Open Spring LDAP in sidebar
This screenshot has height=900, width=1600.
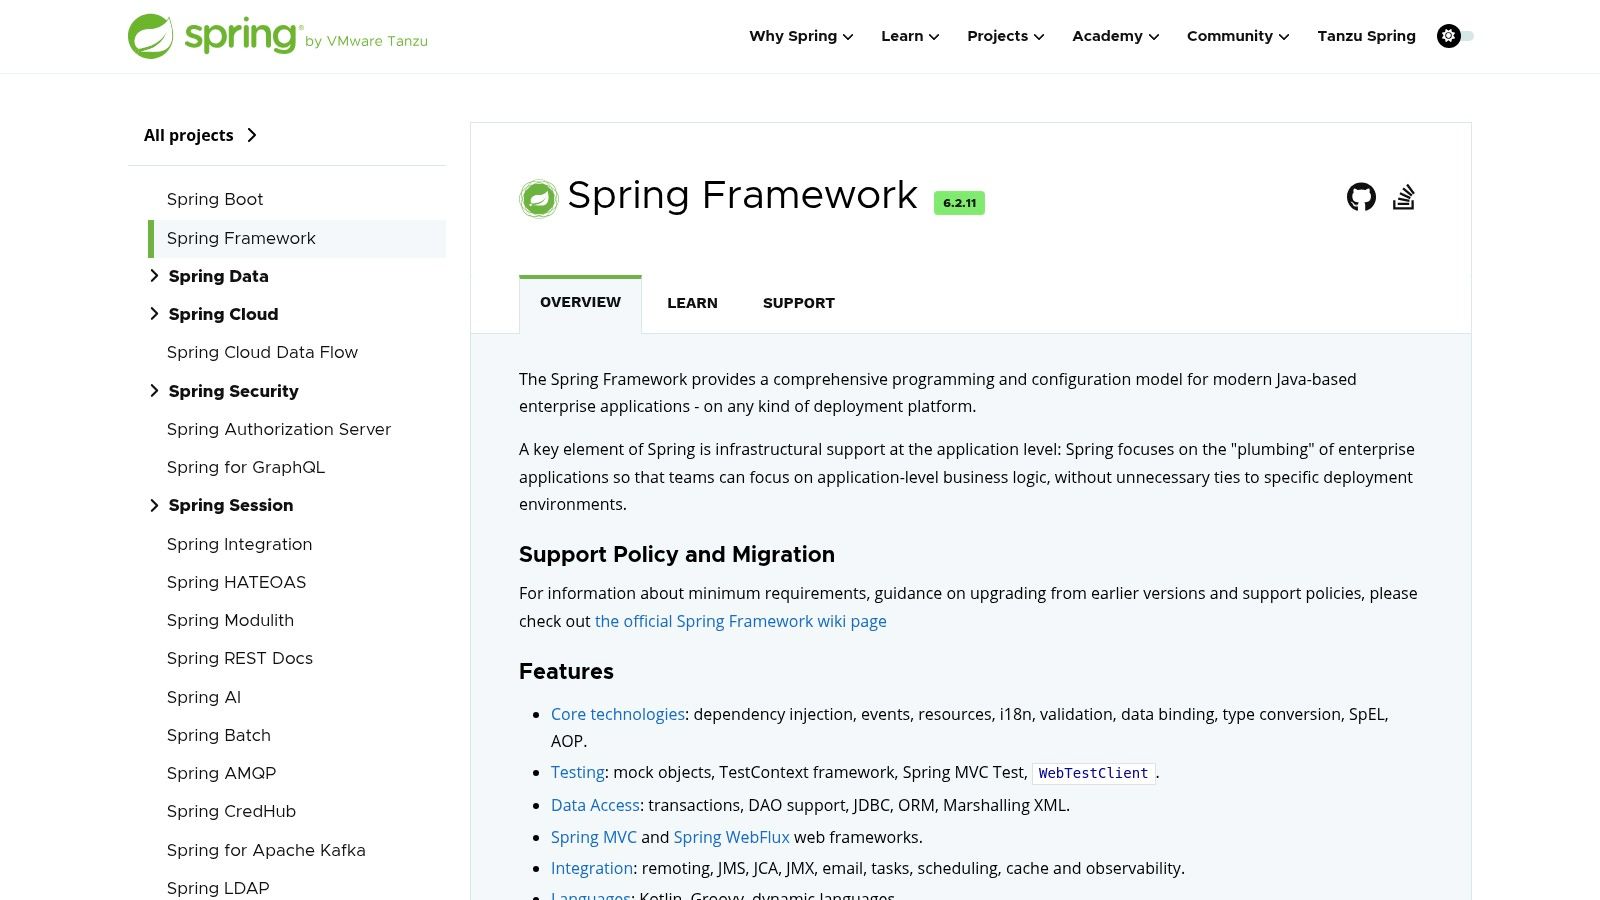tap(218, 888)
